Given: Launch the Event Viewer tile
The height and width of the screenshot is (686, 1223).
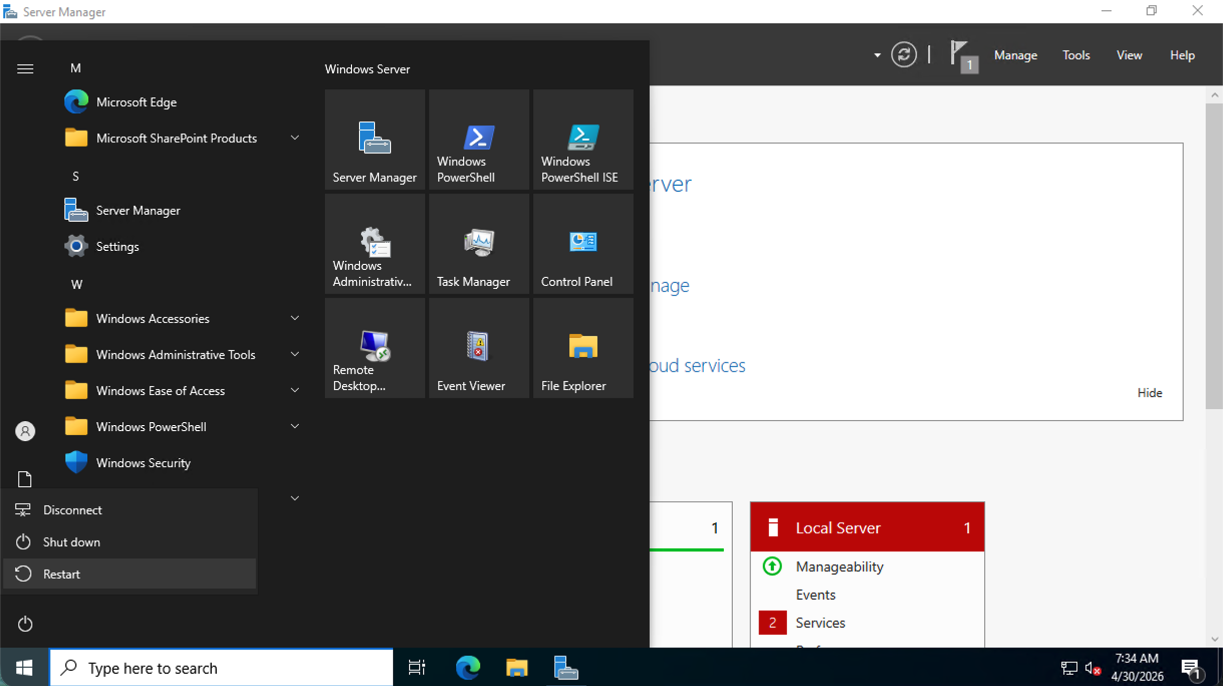Looking at the screenshot, I should (x=479, y=348).
